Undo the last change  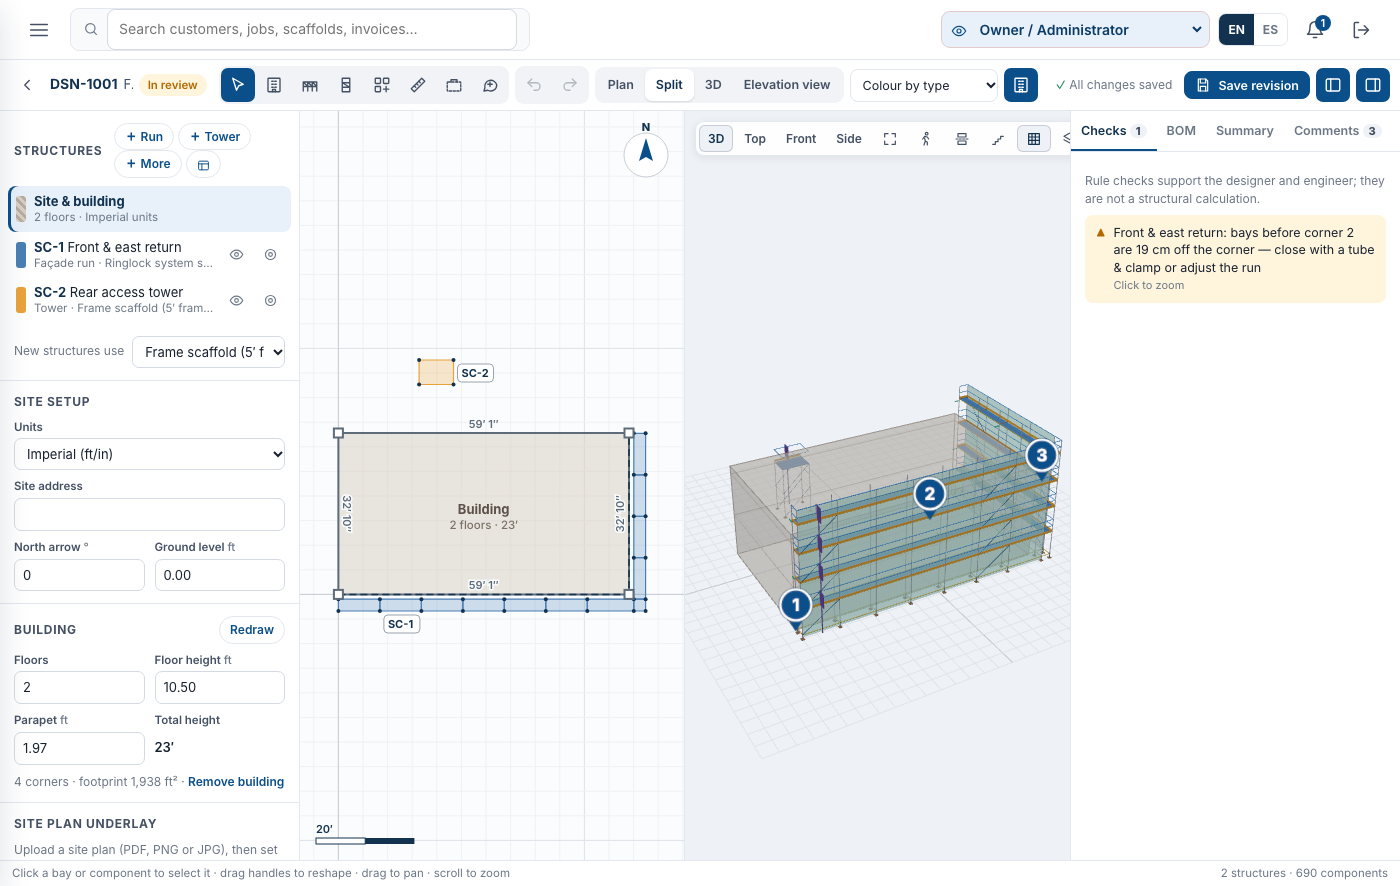point(534,85)
